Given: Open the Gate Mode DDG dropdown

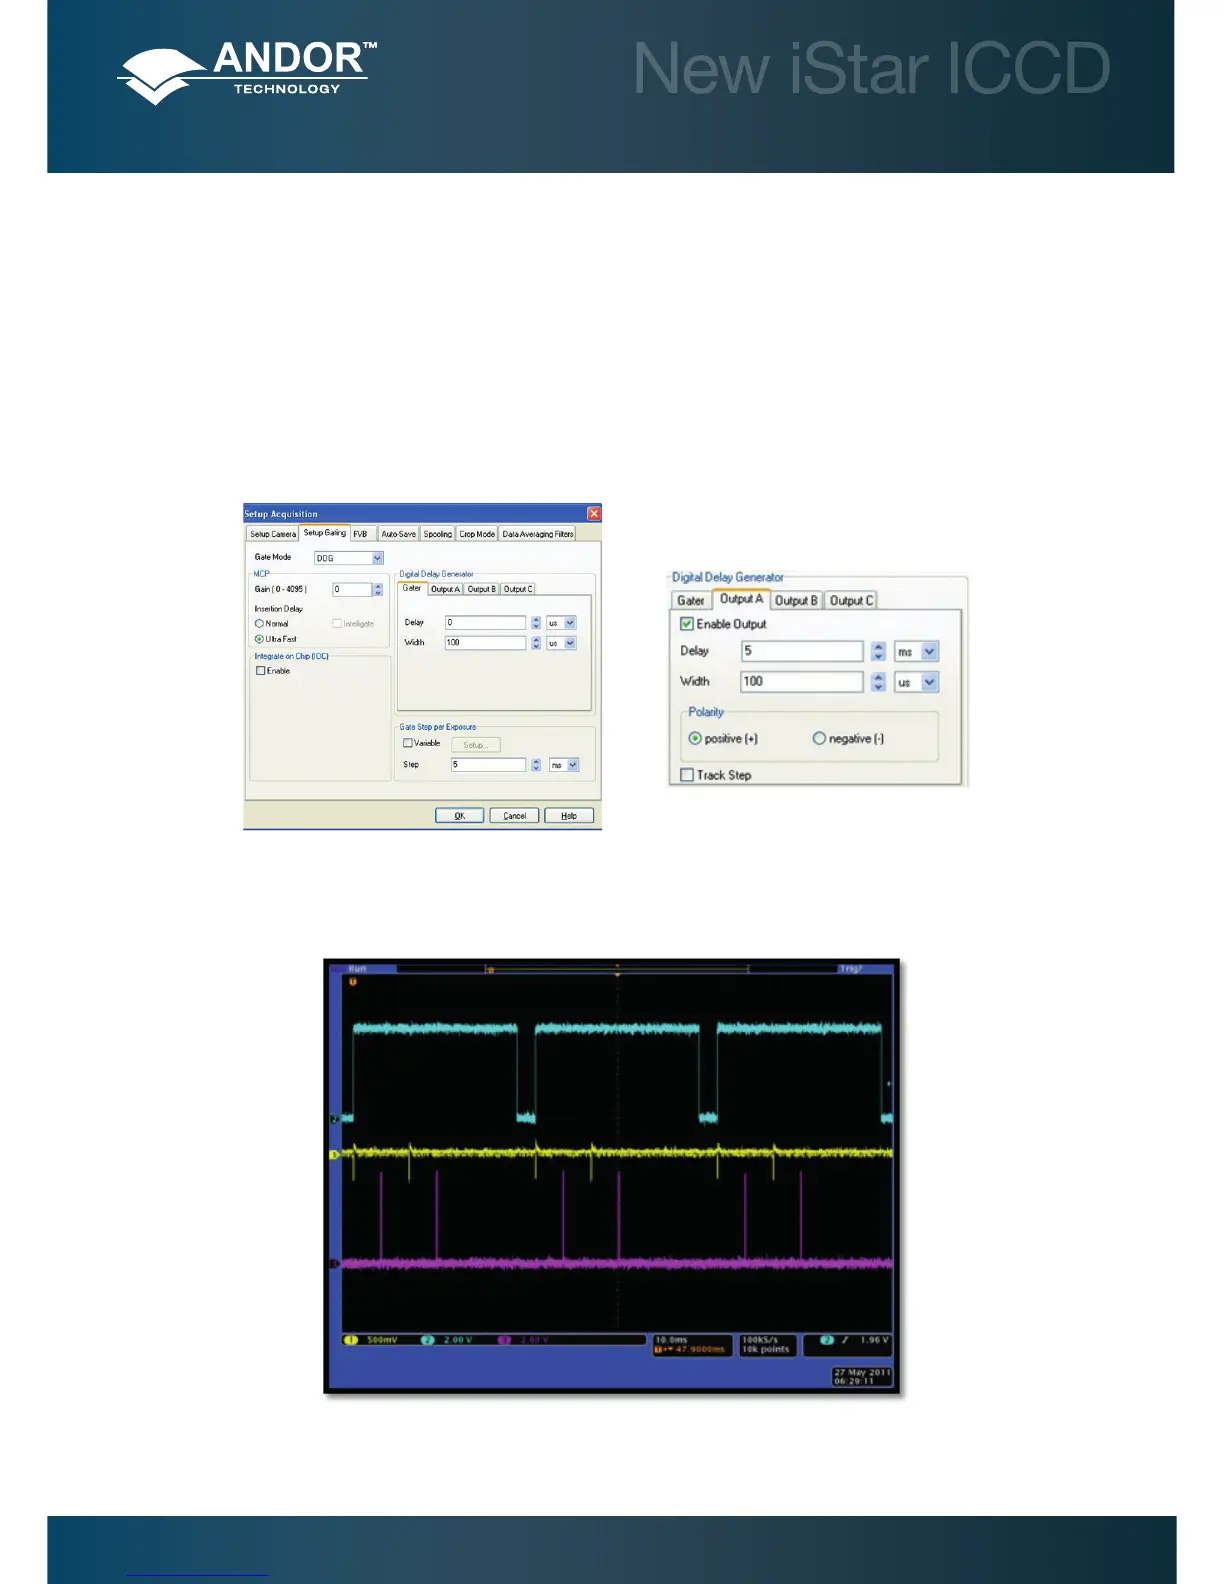Looking at the screenshot, I should pyautogui.click(x=378, y=558).
